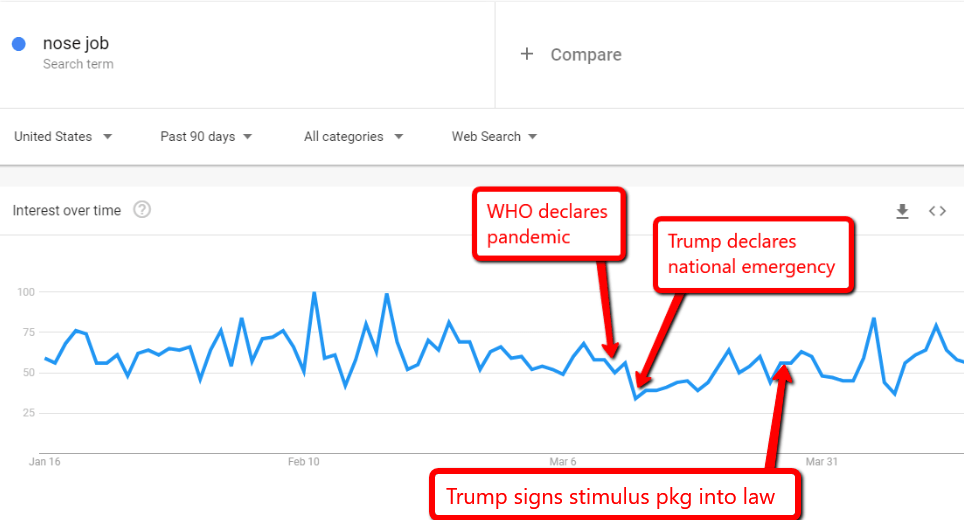
Task: Edit the nose job search term
Action: (x=76, y=44)
